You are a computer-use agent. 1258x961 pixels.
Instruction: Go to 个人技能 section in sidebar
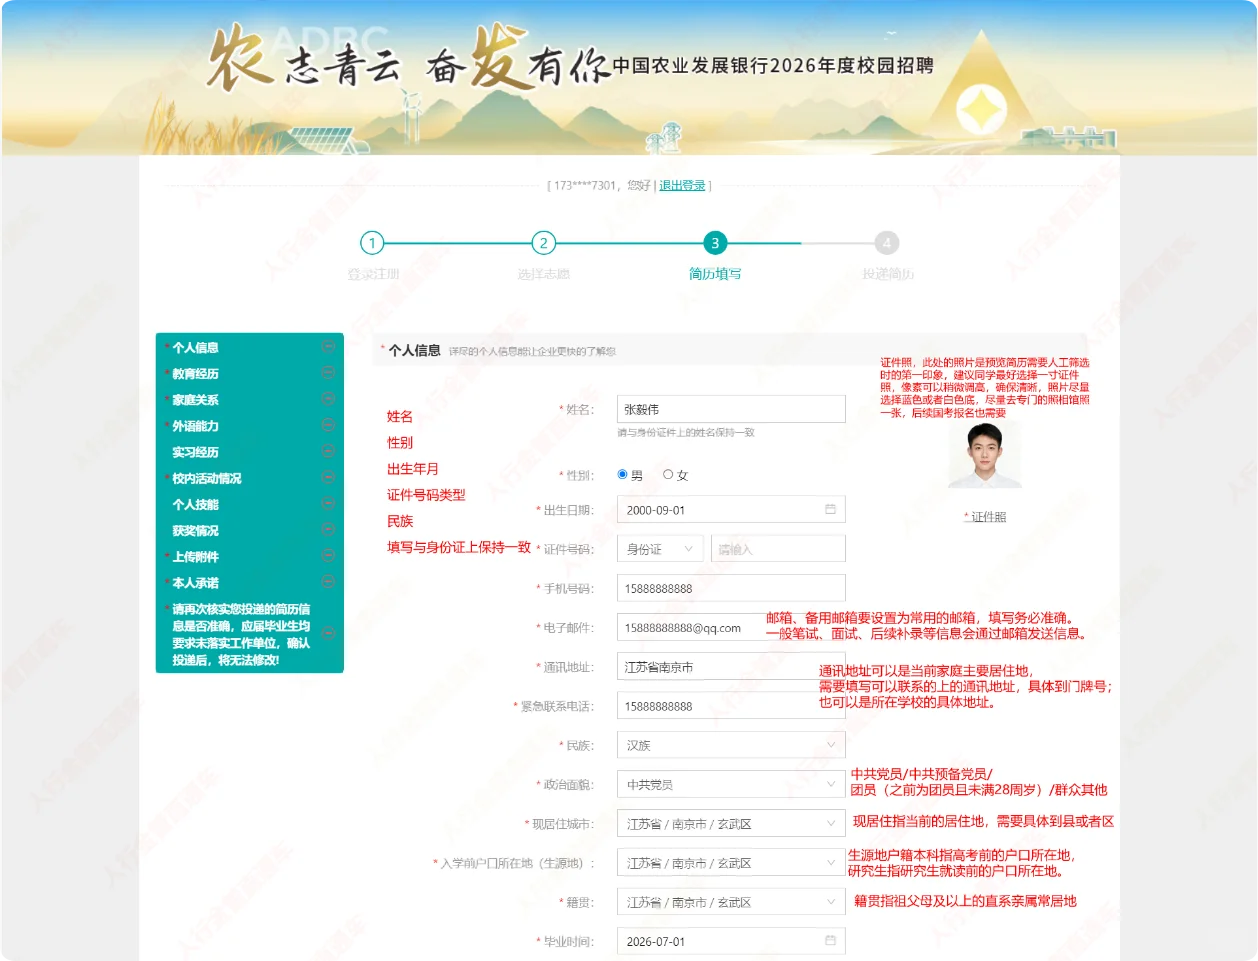point(195,504)
